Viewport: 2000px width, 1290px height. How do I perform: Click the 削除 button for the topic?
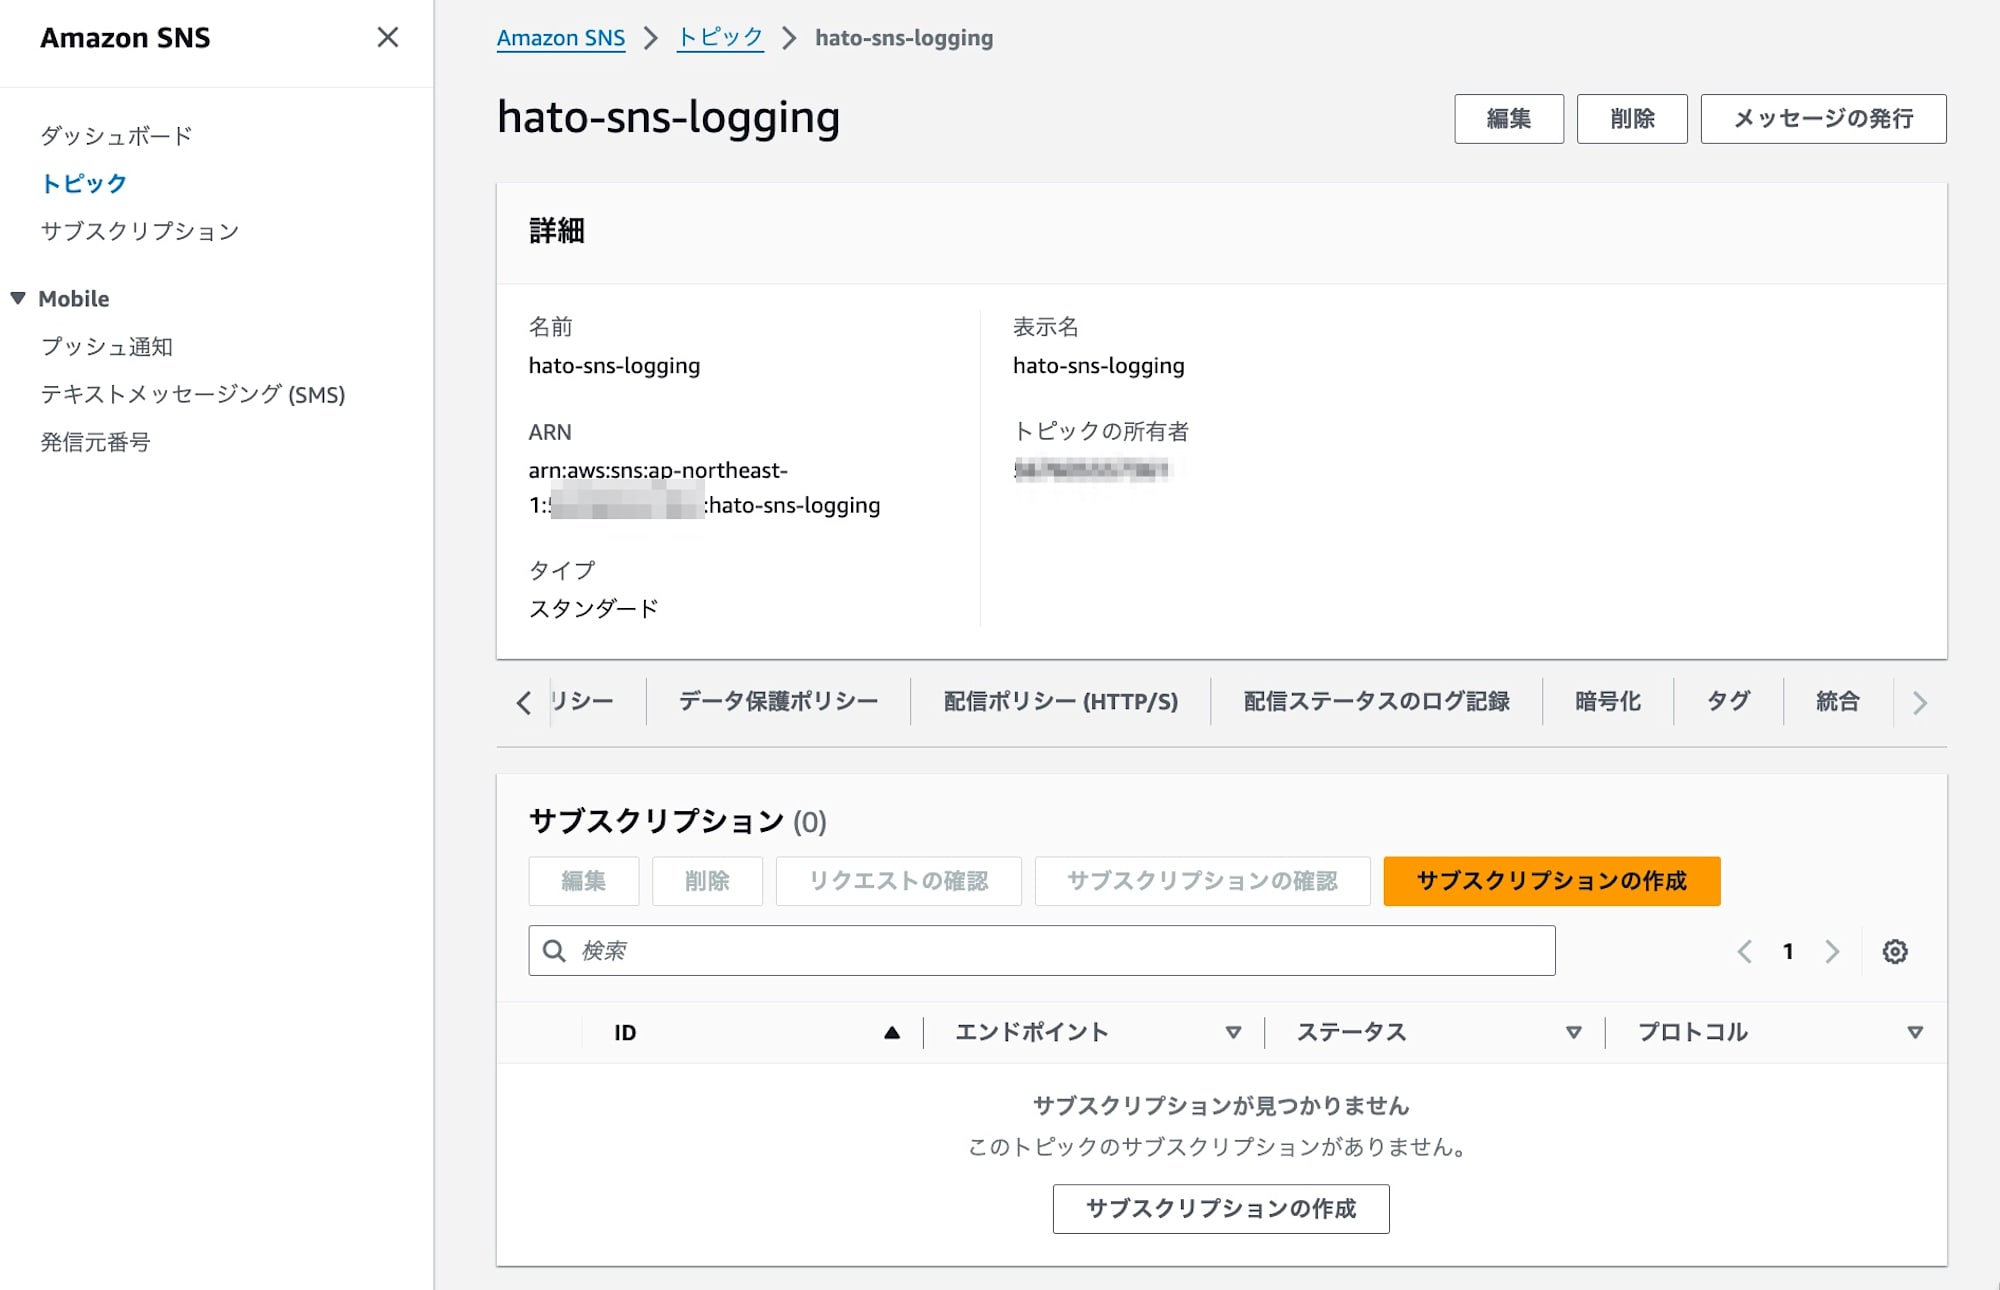pos(1632,119)
